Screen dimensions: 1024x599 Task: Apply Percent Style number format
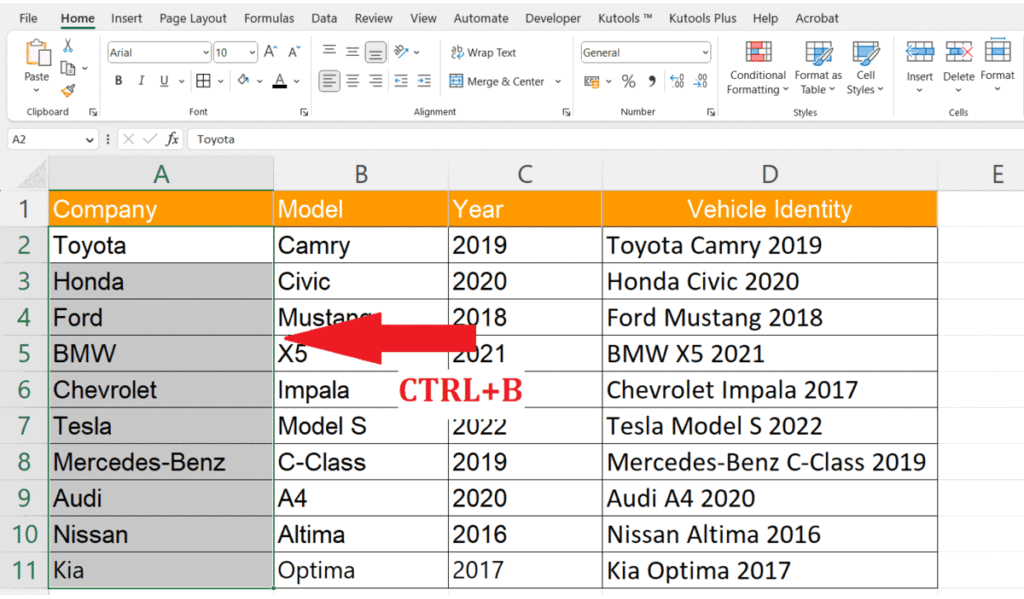[628, 81]
